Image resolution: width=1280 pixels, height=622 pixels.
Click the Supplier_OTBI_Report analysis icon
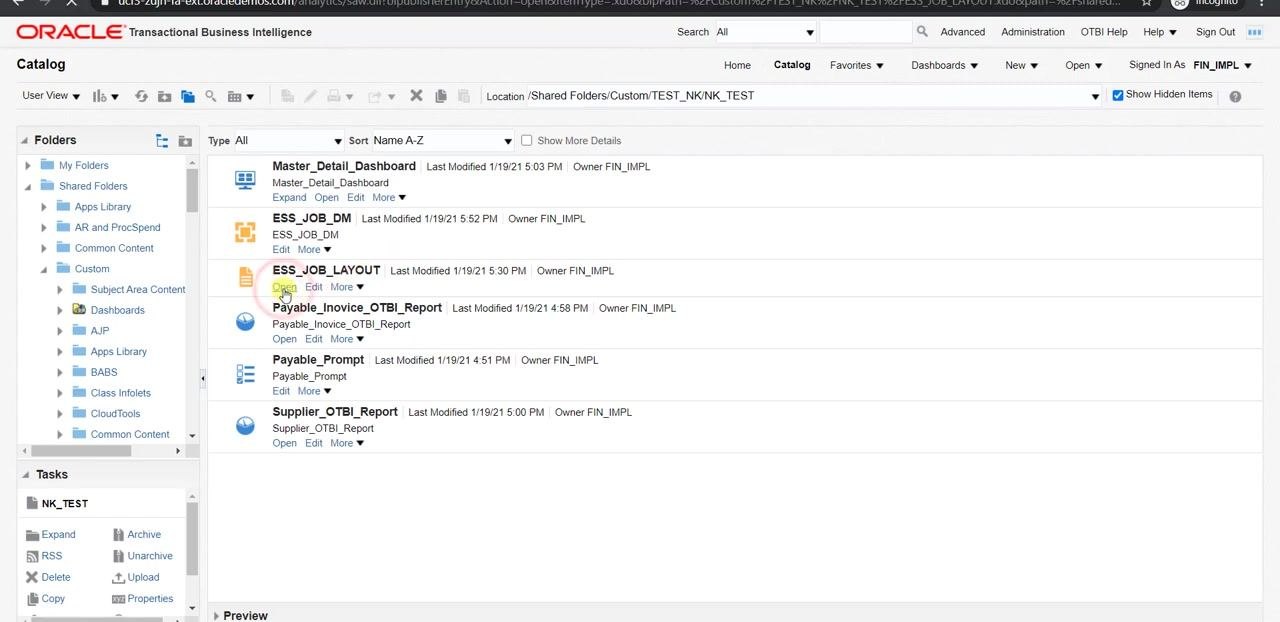click(245, 426)
